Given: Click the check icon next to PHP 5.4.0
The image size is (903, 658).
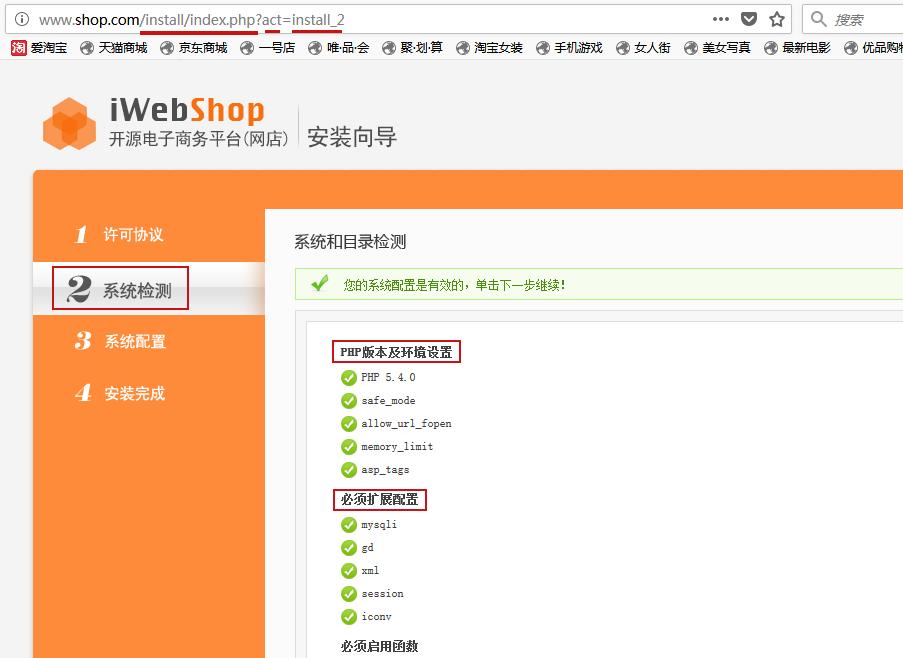Looking at the screenshot, I should pos(348,378).
